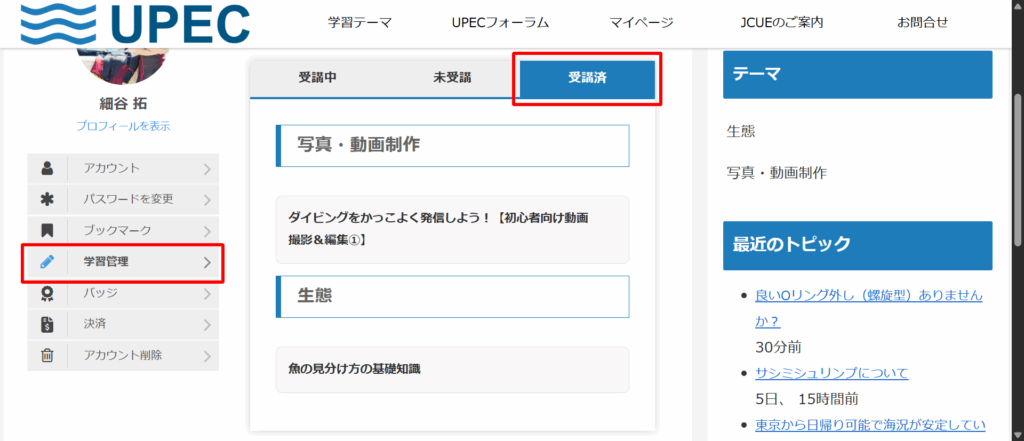Select the 受講済 tab
The height and width of the screenshot is (441, 1024).
click(x=587, y=78)
